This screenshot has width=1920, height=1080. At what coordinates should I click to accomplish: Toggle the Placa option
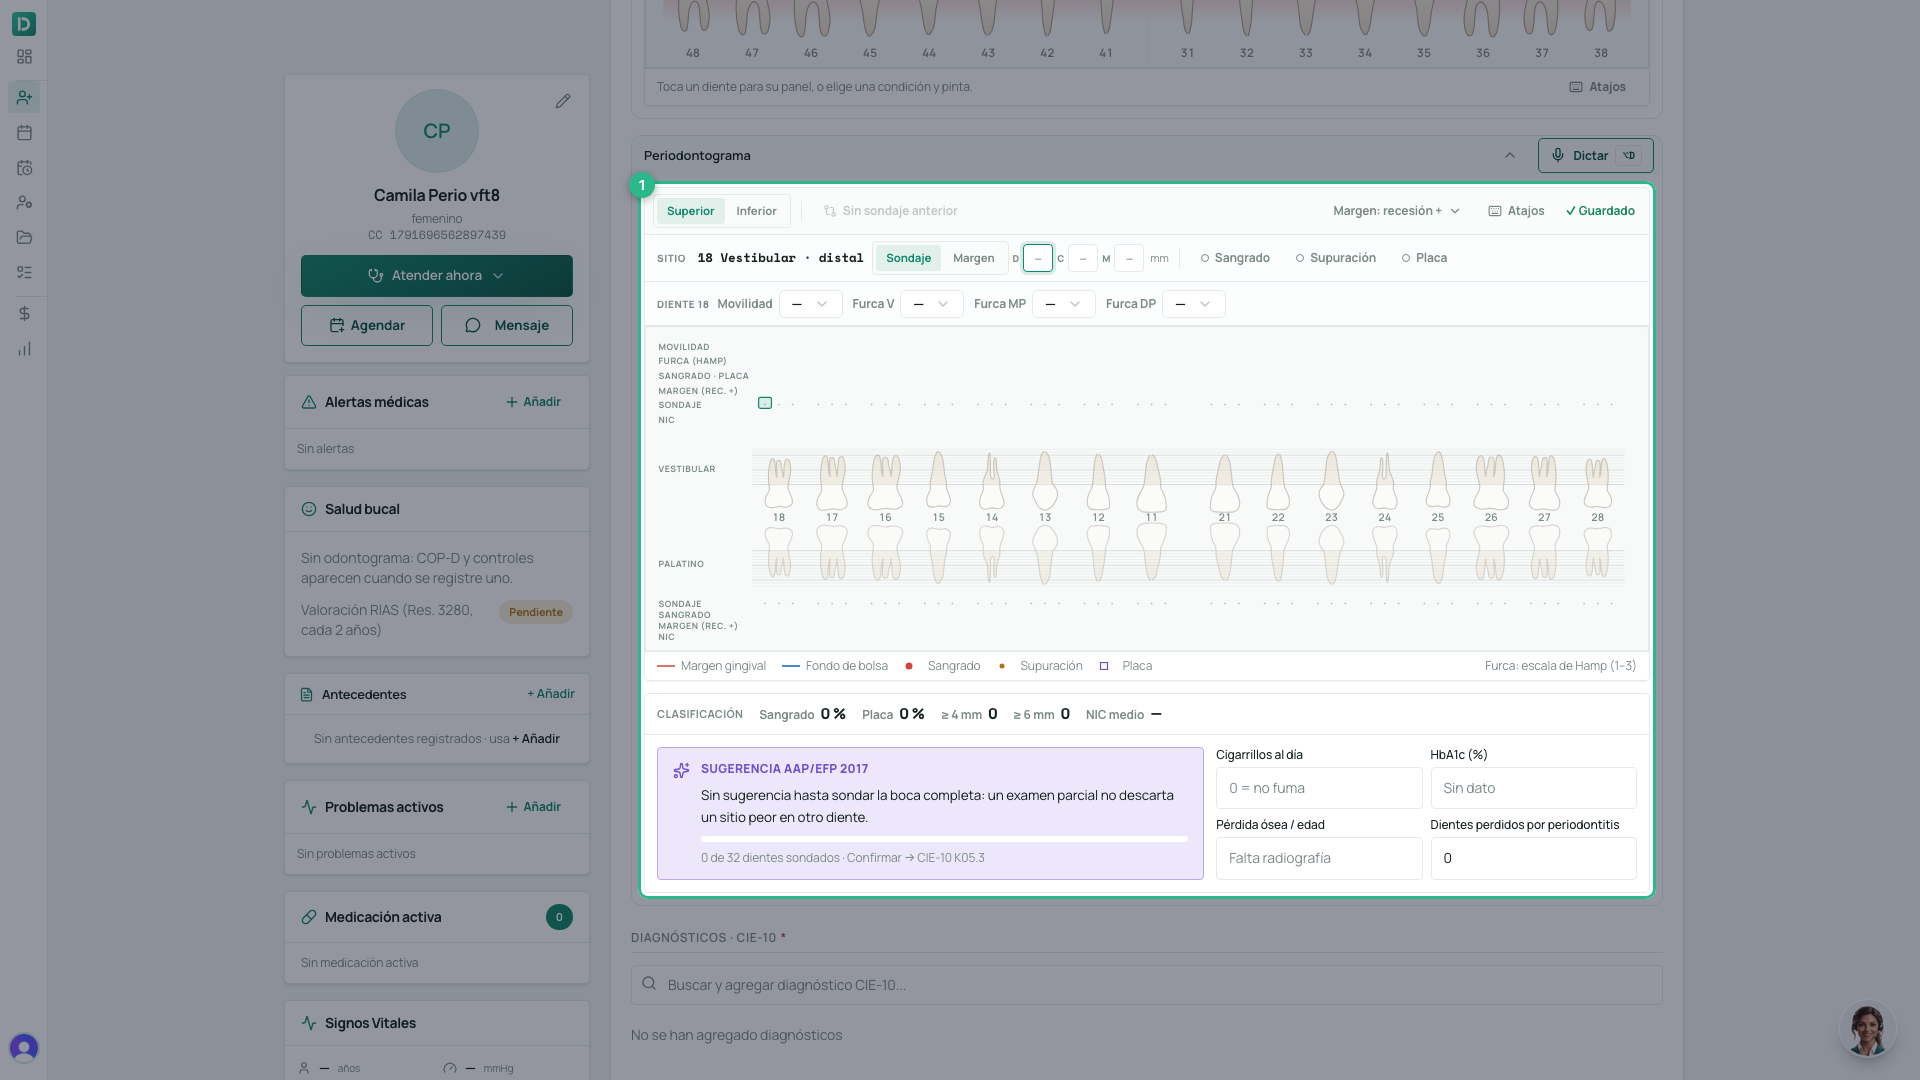(1424, 258)
